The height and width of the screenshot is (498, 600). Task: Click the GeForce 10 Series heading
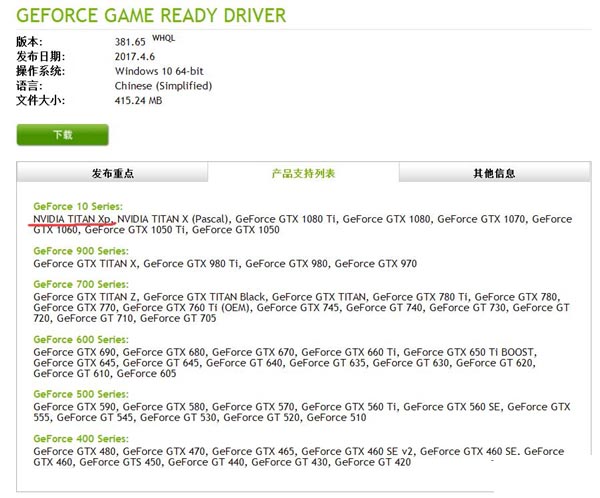coord(77,205)
